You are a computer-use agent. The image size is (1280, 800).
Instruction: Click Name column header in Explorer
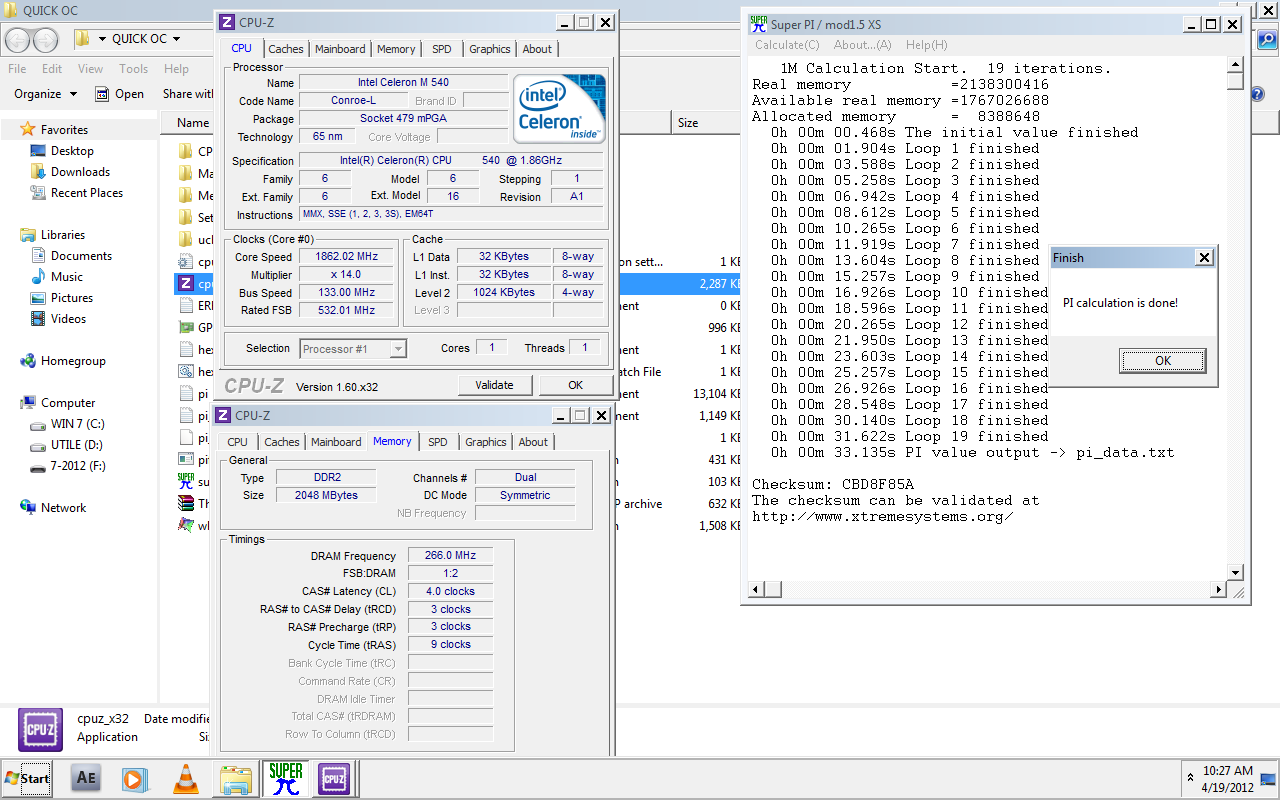point(193,123)
